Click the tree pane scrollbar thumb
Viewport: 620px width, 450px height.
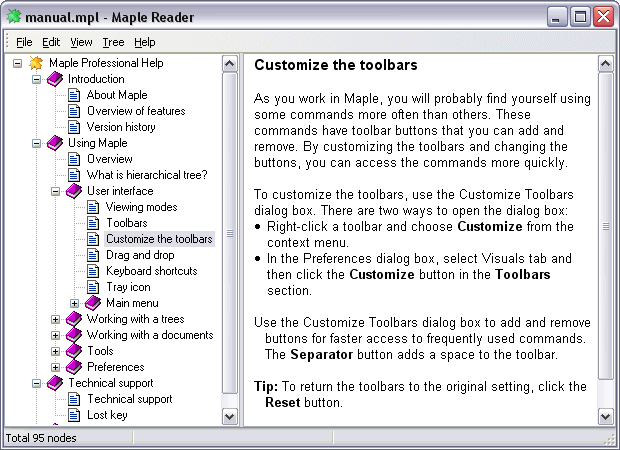coord(230,233)
